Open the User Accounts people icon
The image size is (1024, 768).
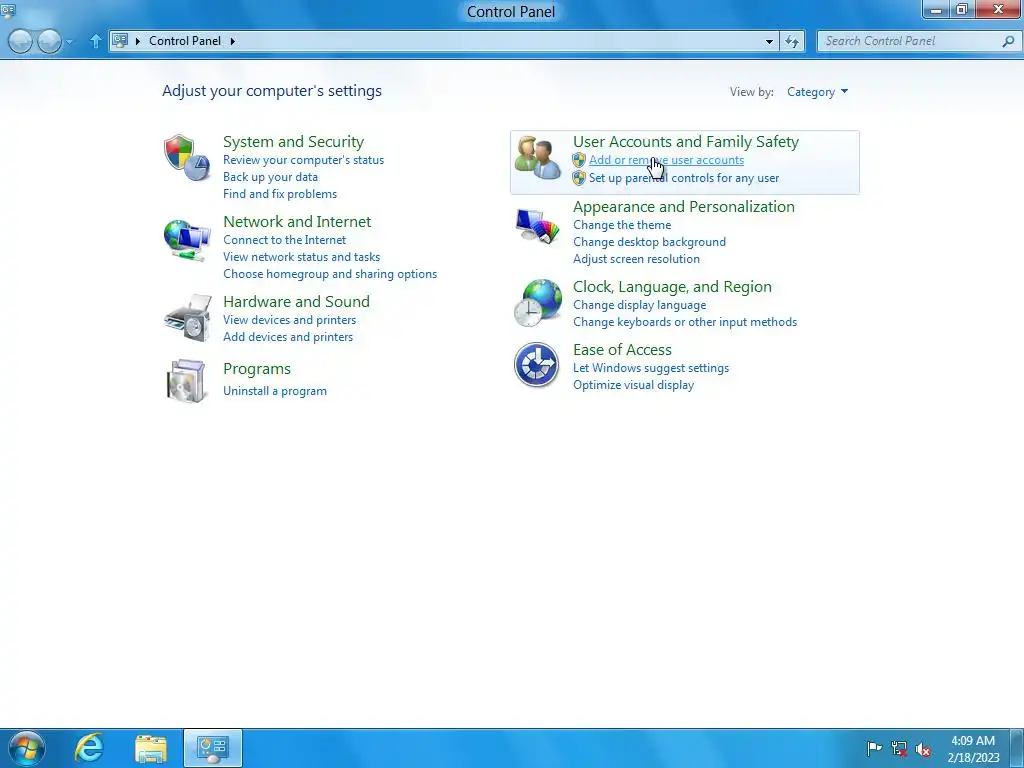(537, 157)
